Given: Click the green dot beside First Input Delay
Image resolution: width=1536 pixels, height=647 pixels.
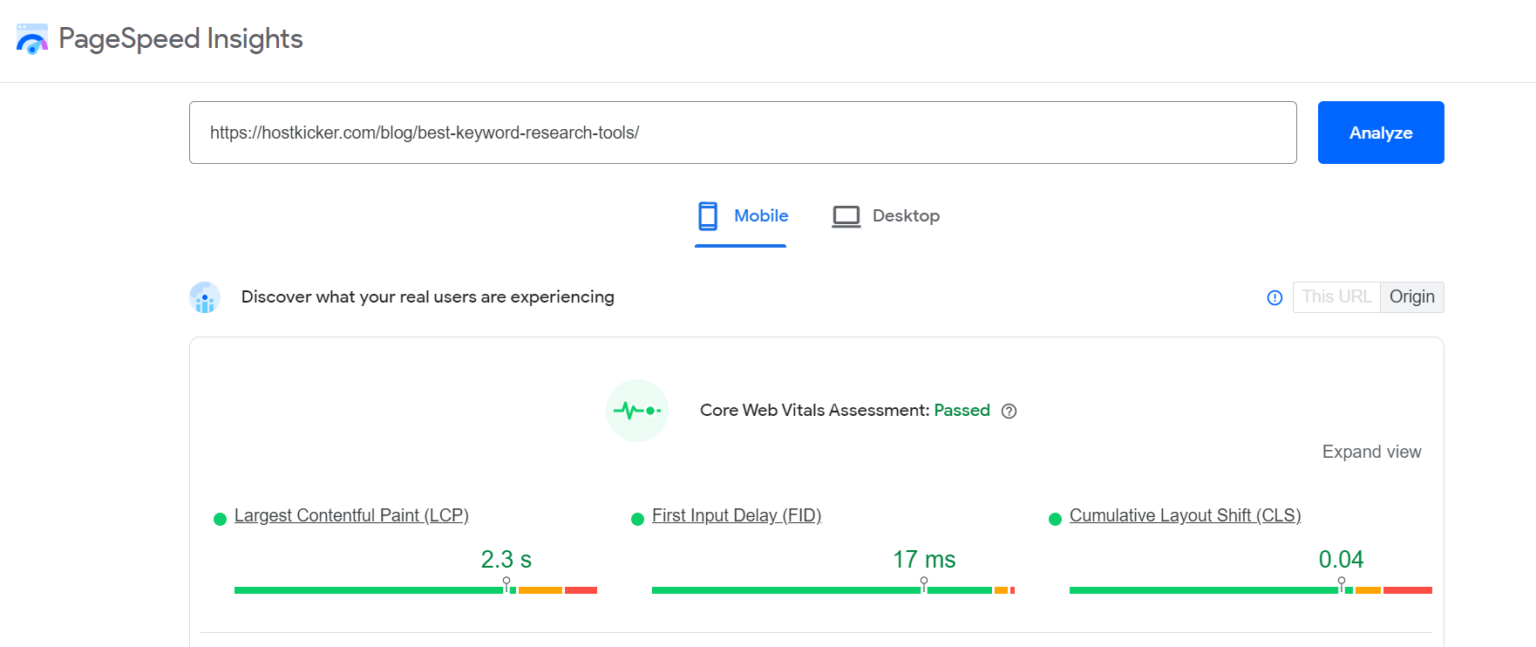Looking at the screenshot, I should pos(637,518).
